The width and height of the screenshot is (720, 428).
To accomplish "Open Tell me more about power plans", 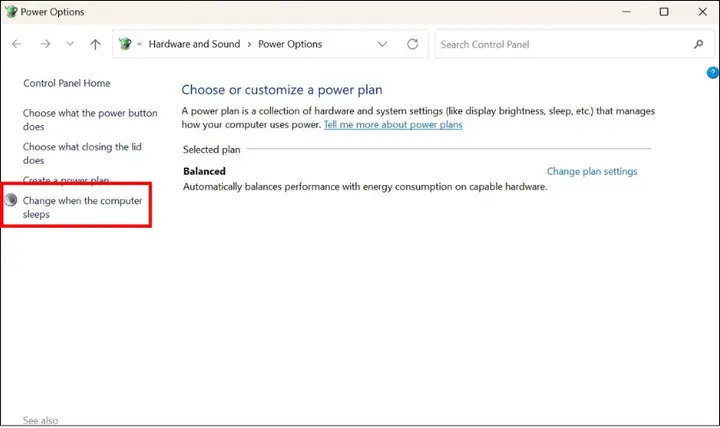I will click(393, 124).
